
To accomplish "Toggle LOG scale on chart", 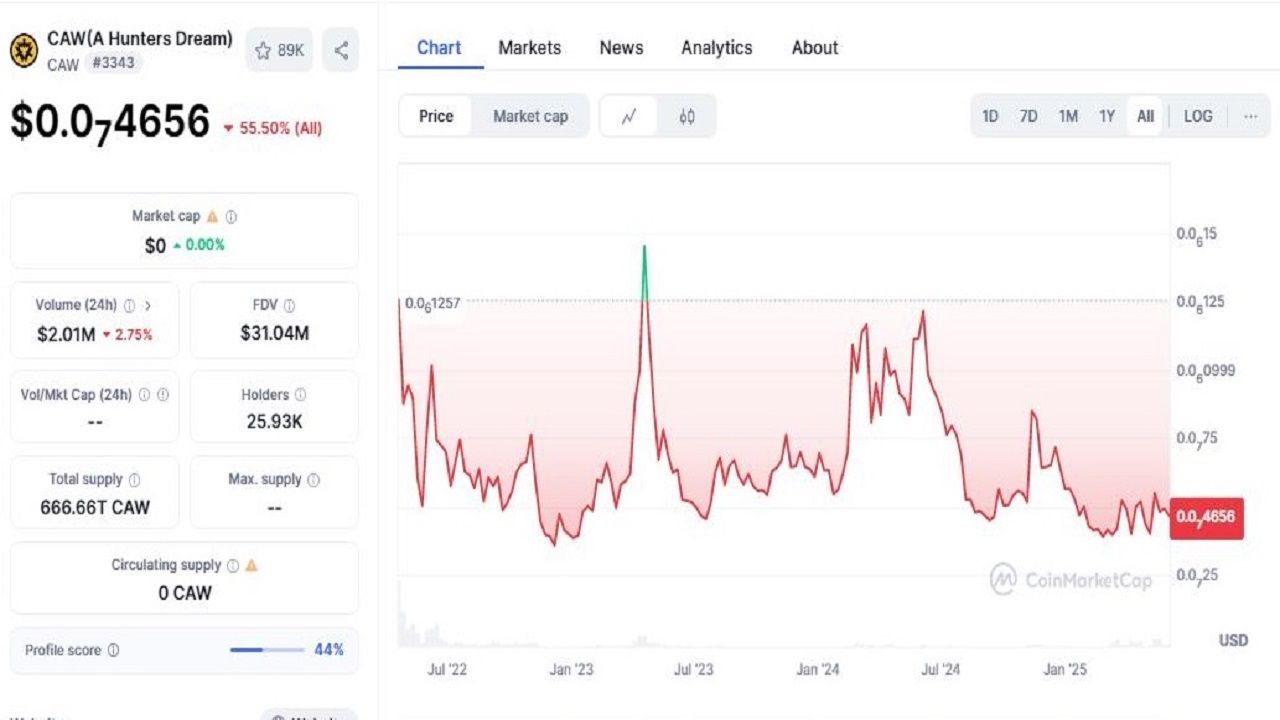I will point(1198,116).
